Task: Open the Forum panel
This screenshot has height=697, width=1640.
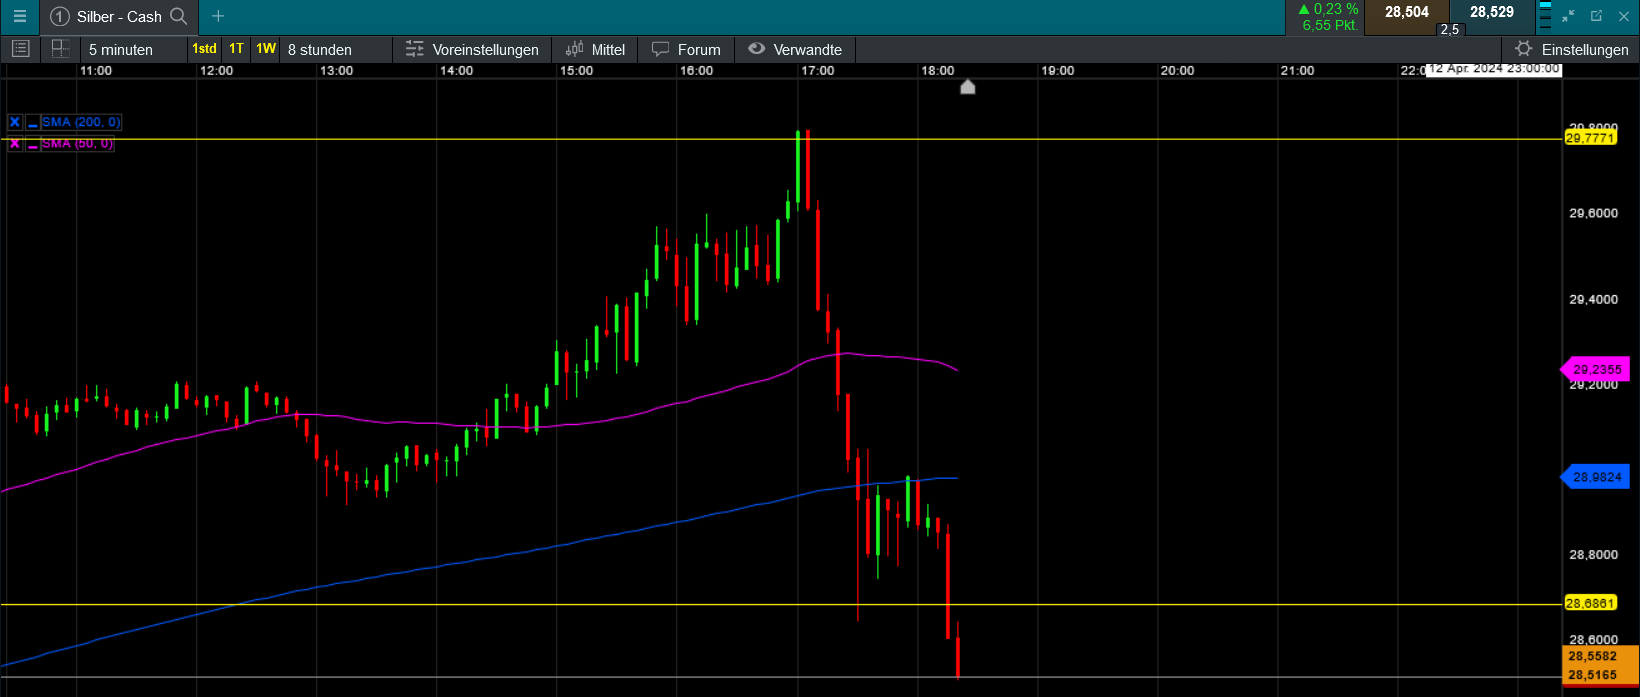Action: (686, 49)
